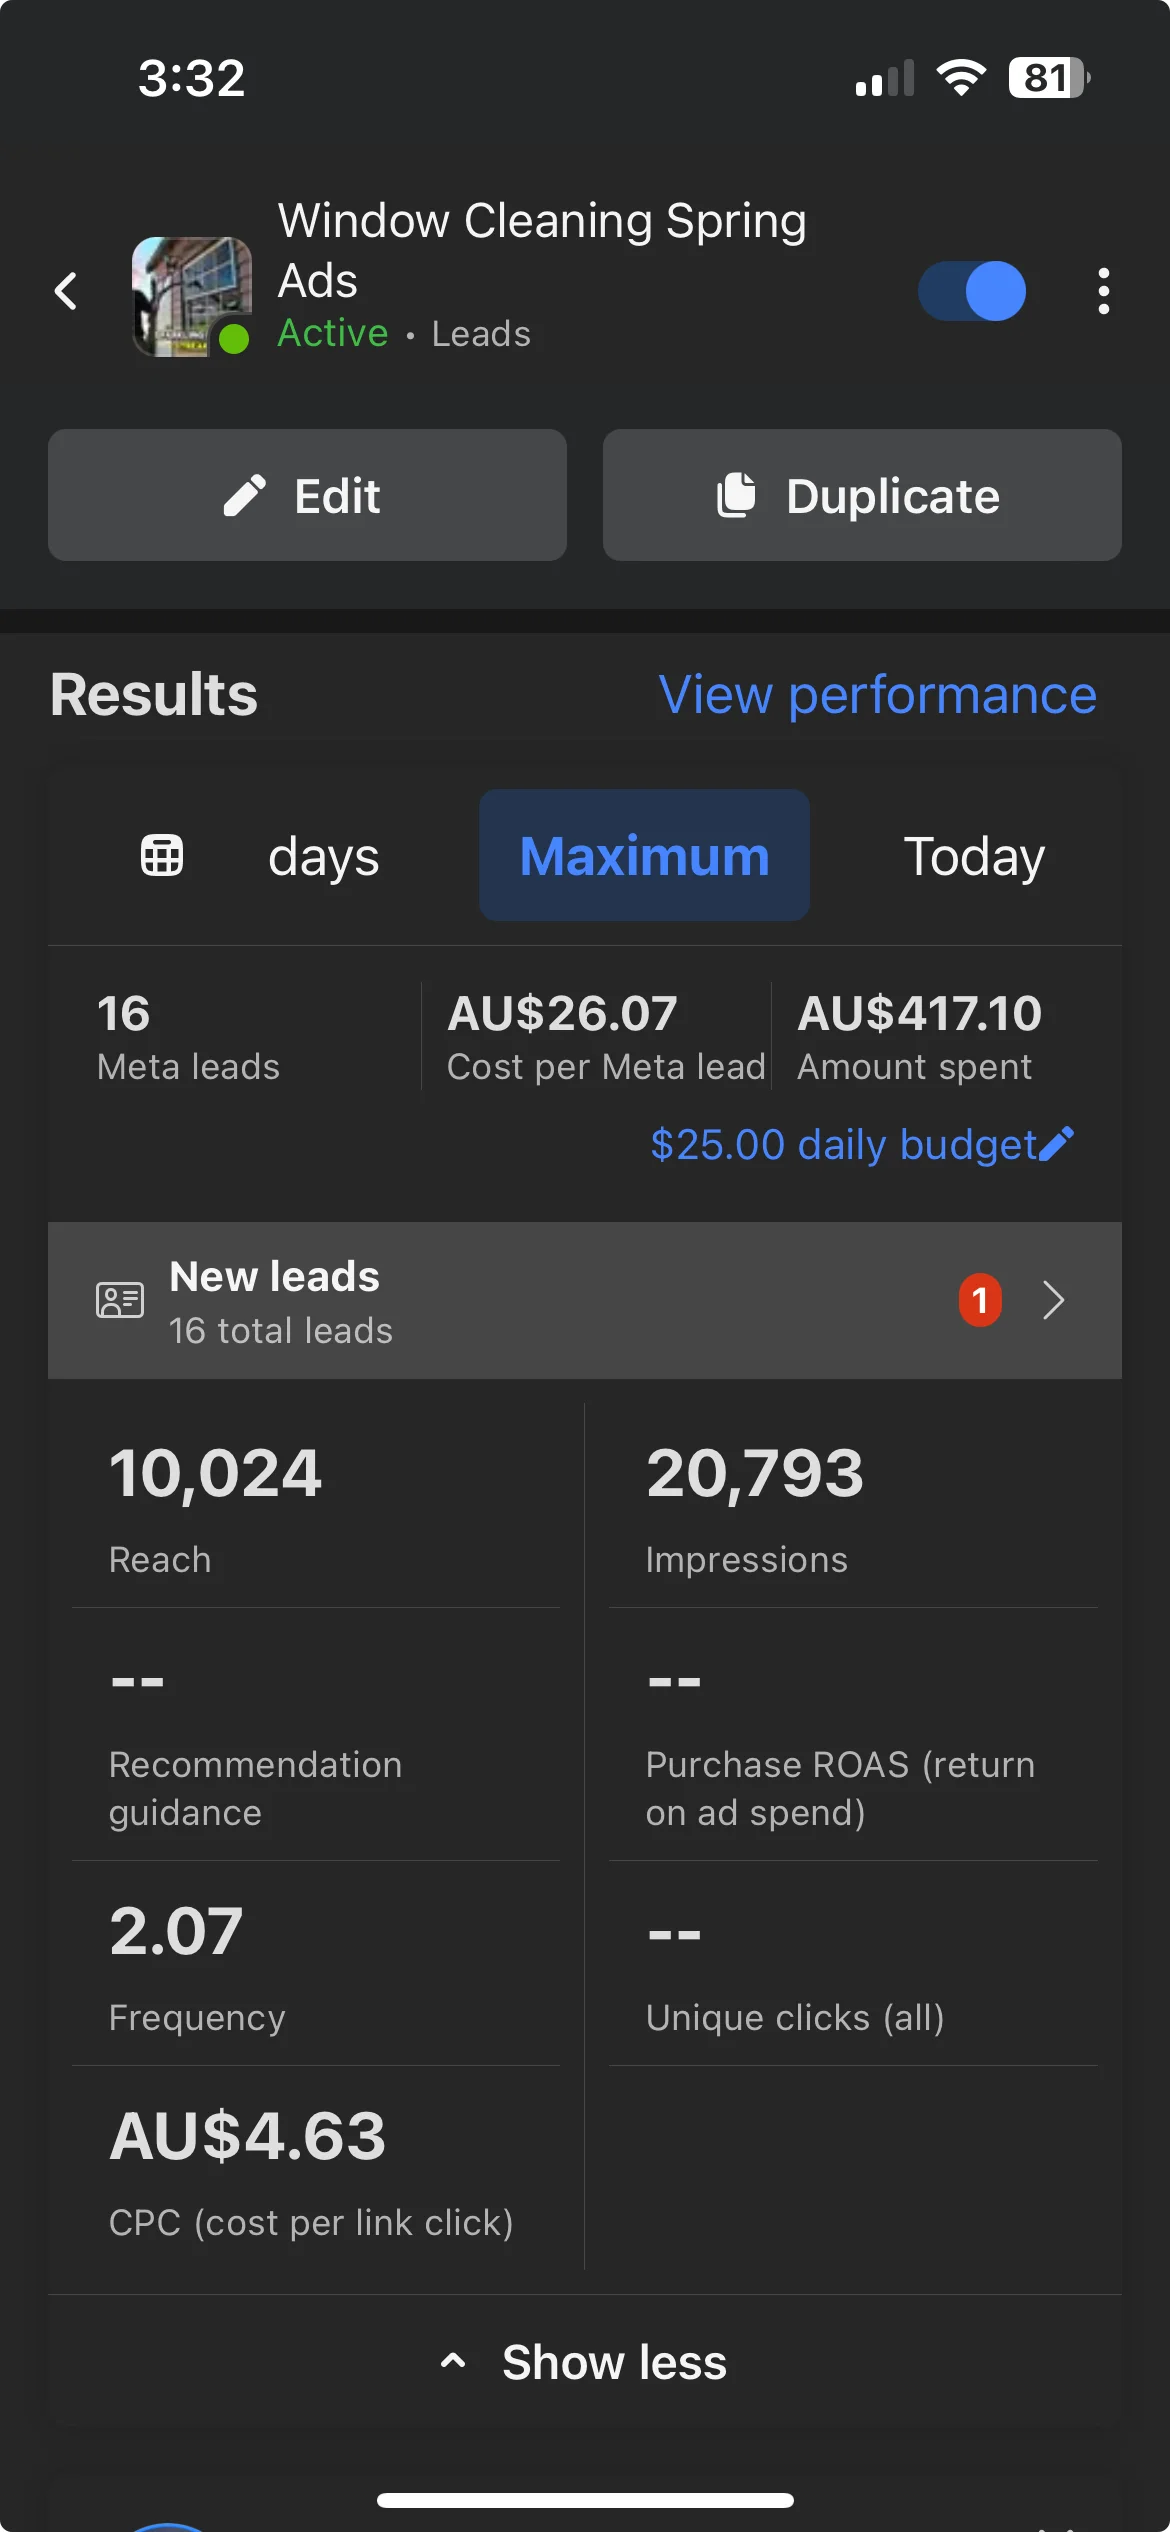Collapse metrics with Show less
This screenshot has height=2532, width=1170.
coord(613,2362)
